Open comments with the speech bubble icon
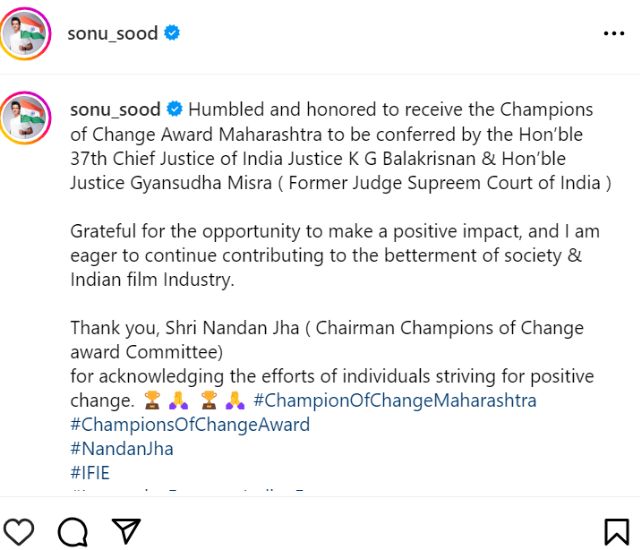Viewport: 640px width, 550px height. click(x=72, y=530)
